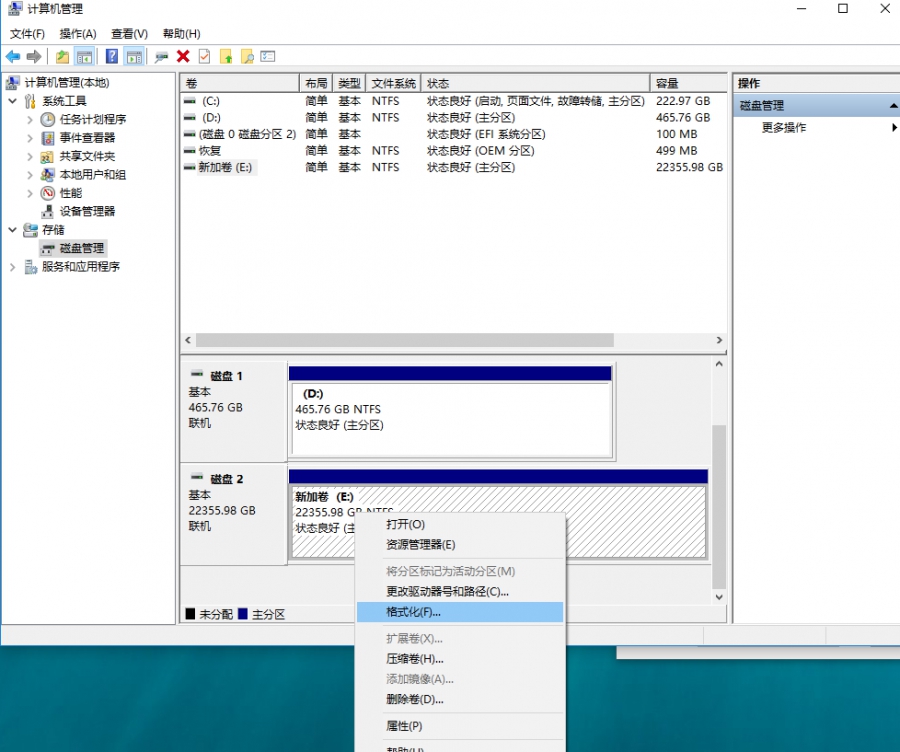Click the Properties checkmark page toolbar icon
Screen dimensions: 900x752
pyautogui.click(x=204, y=57)
